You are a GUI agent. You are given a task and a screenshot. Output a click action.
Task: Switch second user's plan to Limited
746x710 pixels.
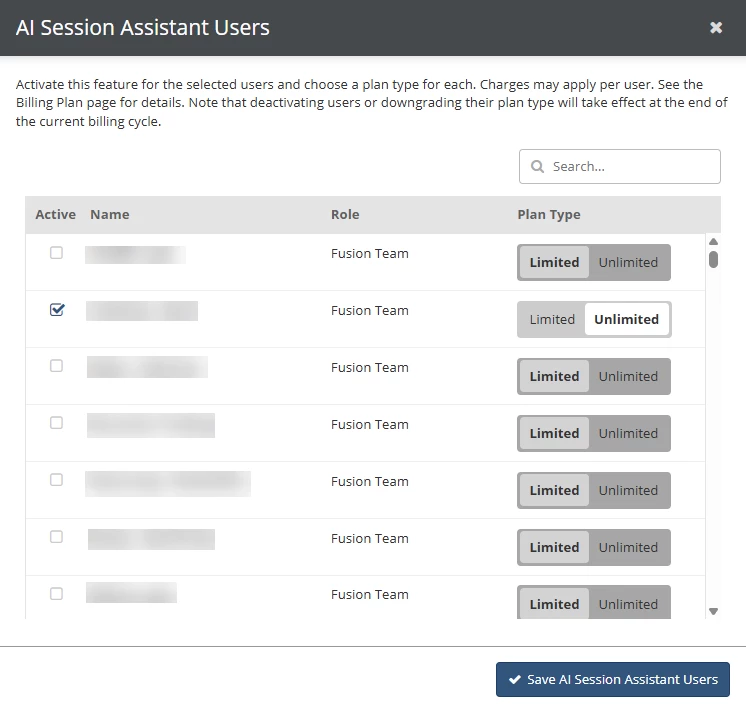pyautogui.click(x=552, y=320)
